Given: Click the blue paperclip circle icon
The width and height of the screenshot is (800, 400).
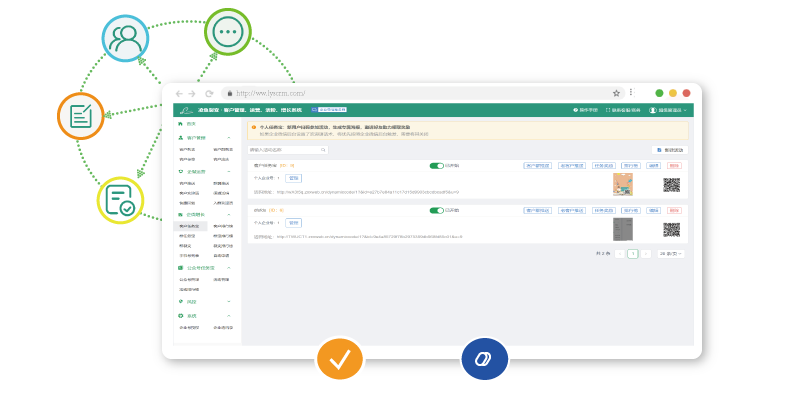Looking at the screenshot, I should 484,360.
